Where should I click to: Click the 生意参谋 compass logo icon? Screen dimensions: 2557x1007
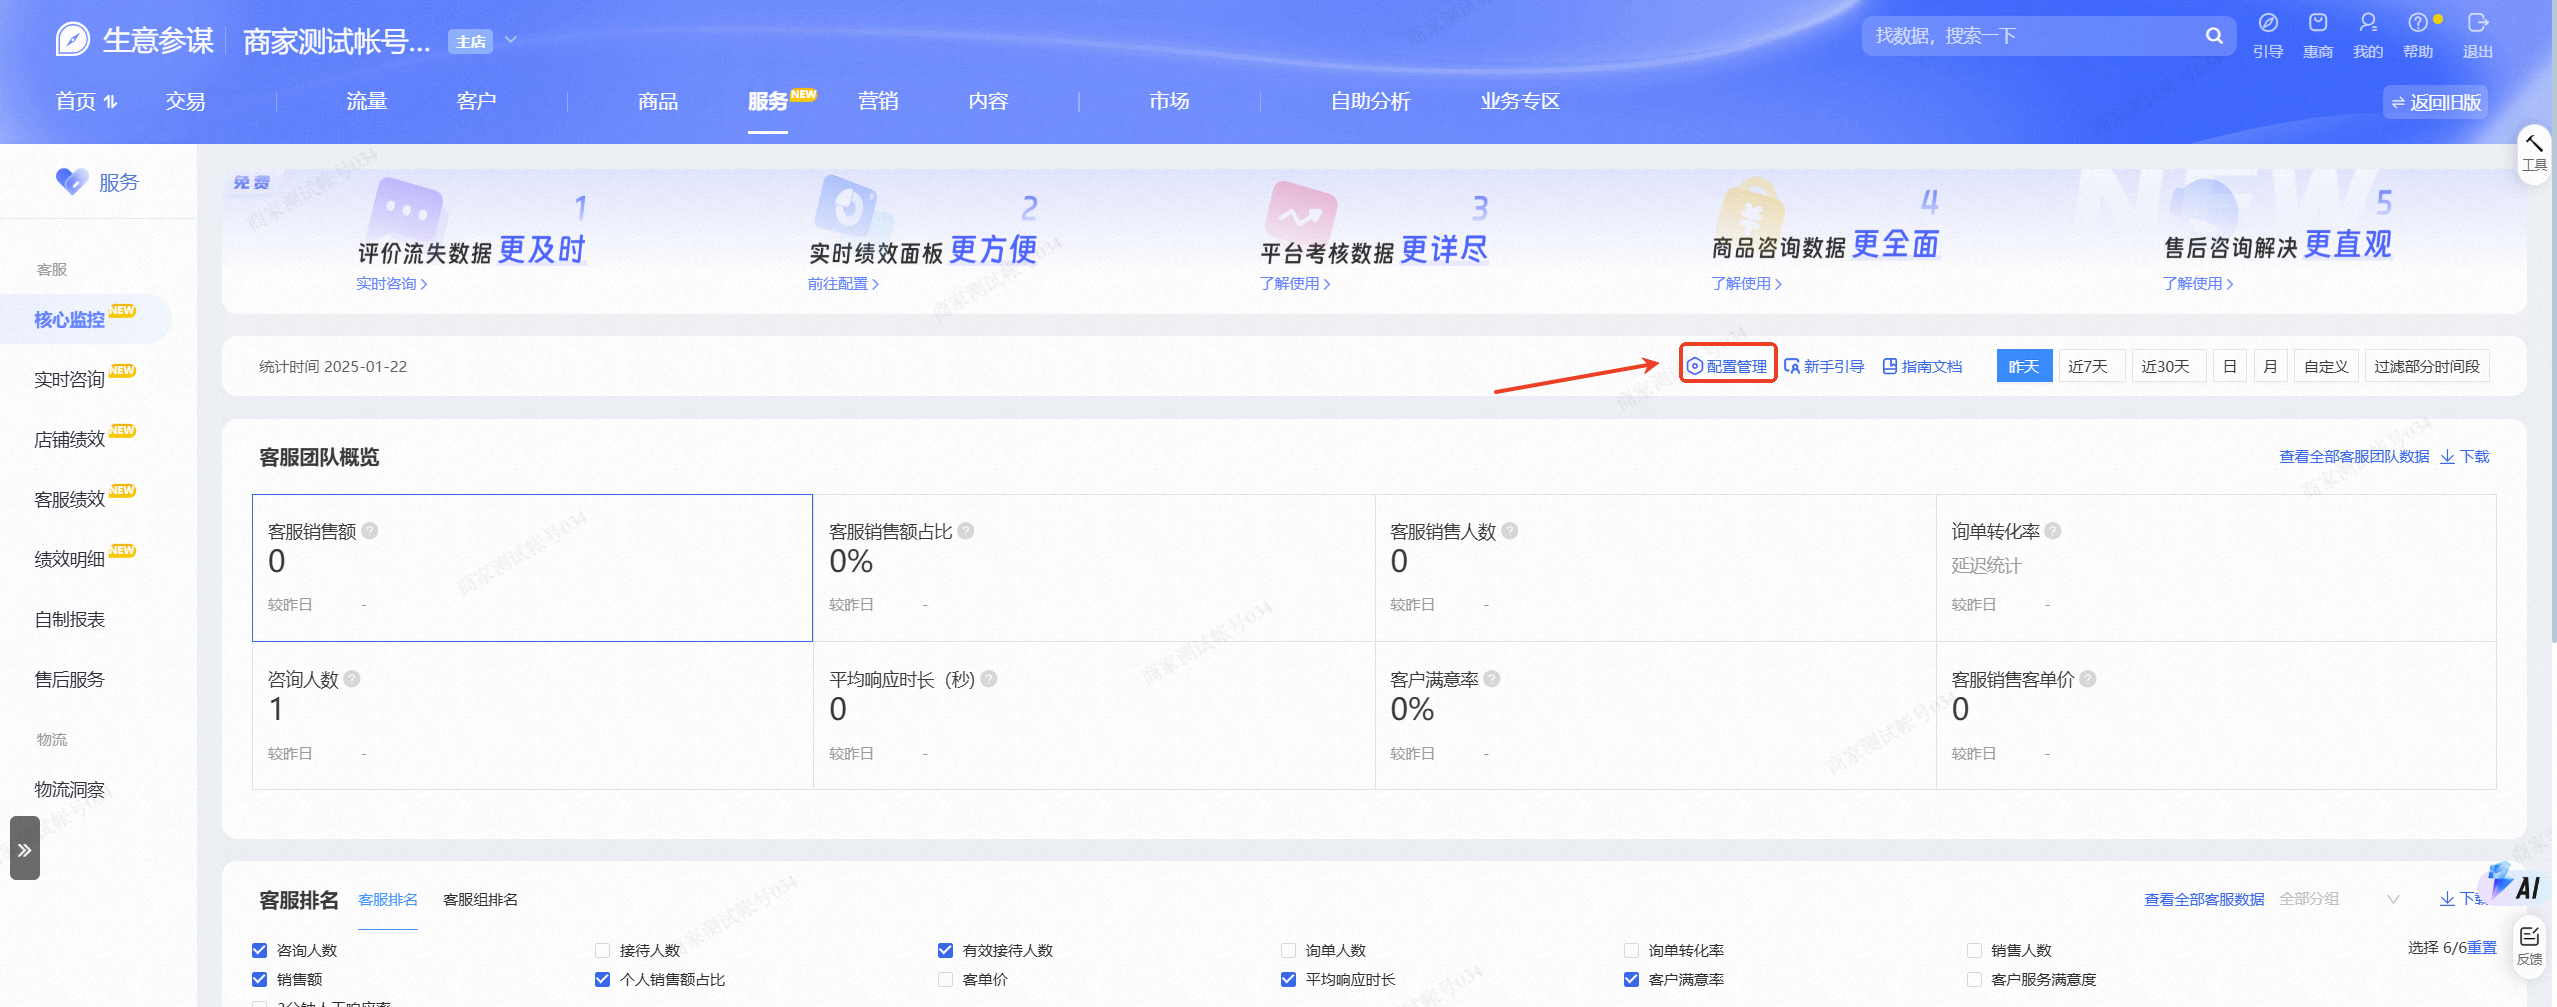click(73, 40)
